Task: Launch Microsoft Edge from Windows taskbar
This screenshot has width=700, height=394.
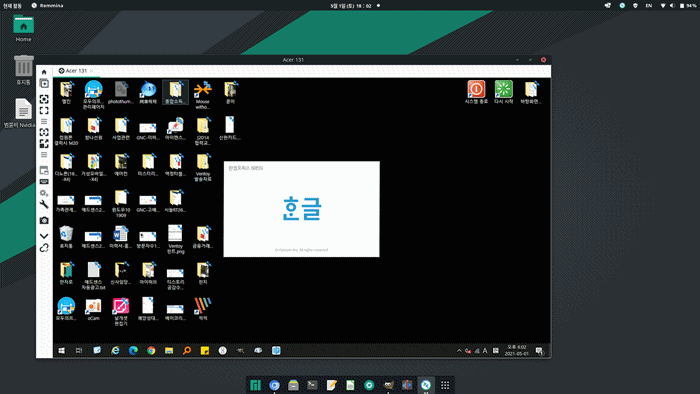Action: pyautogui.click(x=133, y=351)
